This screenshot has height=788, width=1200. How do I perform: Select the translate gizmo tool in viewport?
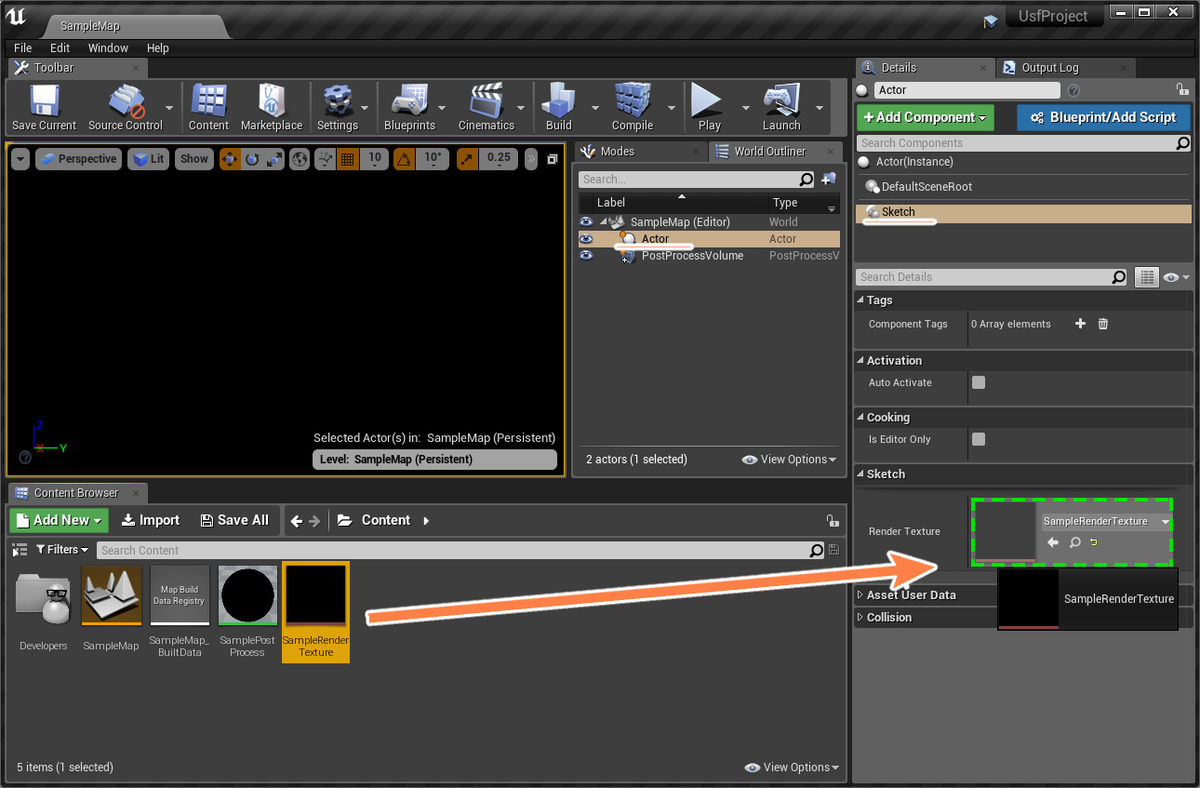pyautogui.click(x=230, y=159)
